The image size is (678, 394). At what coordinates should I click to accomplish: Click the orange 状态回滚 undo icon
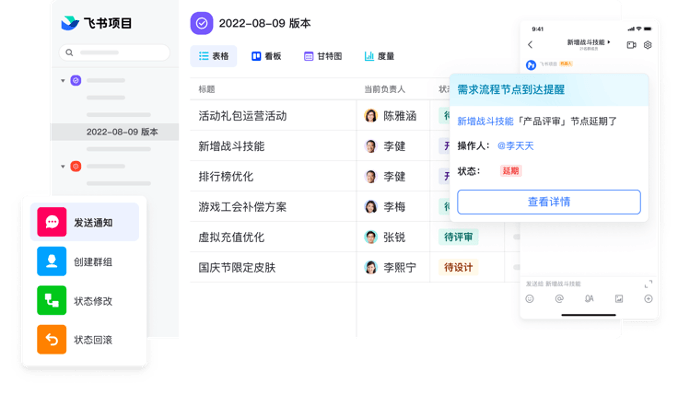(x=52, y=340)
